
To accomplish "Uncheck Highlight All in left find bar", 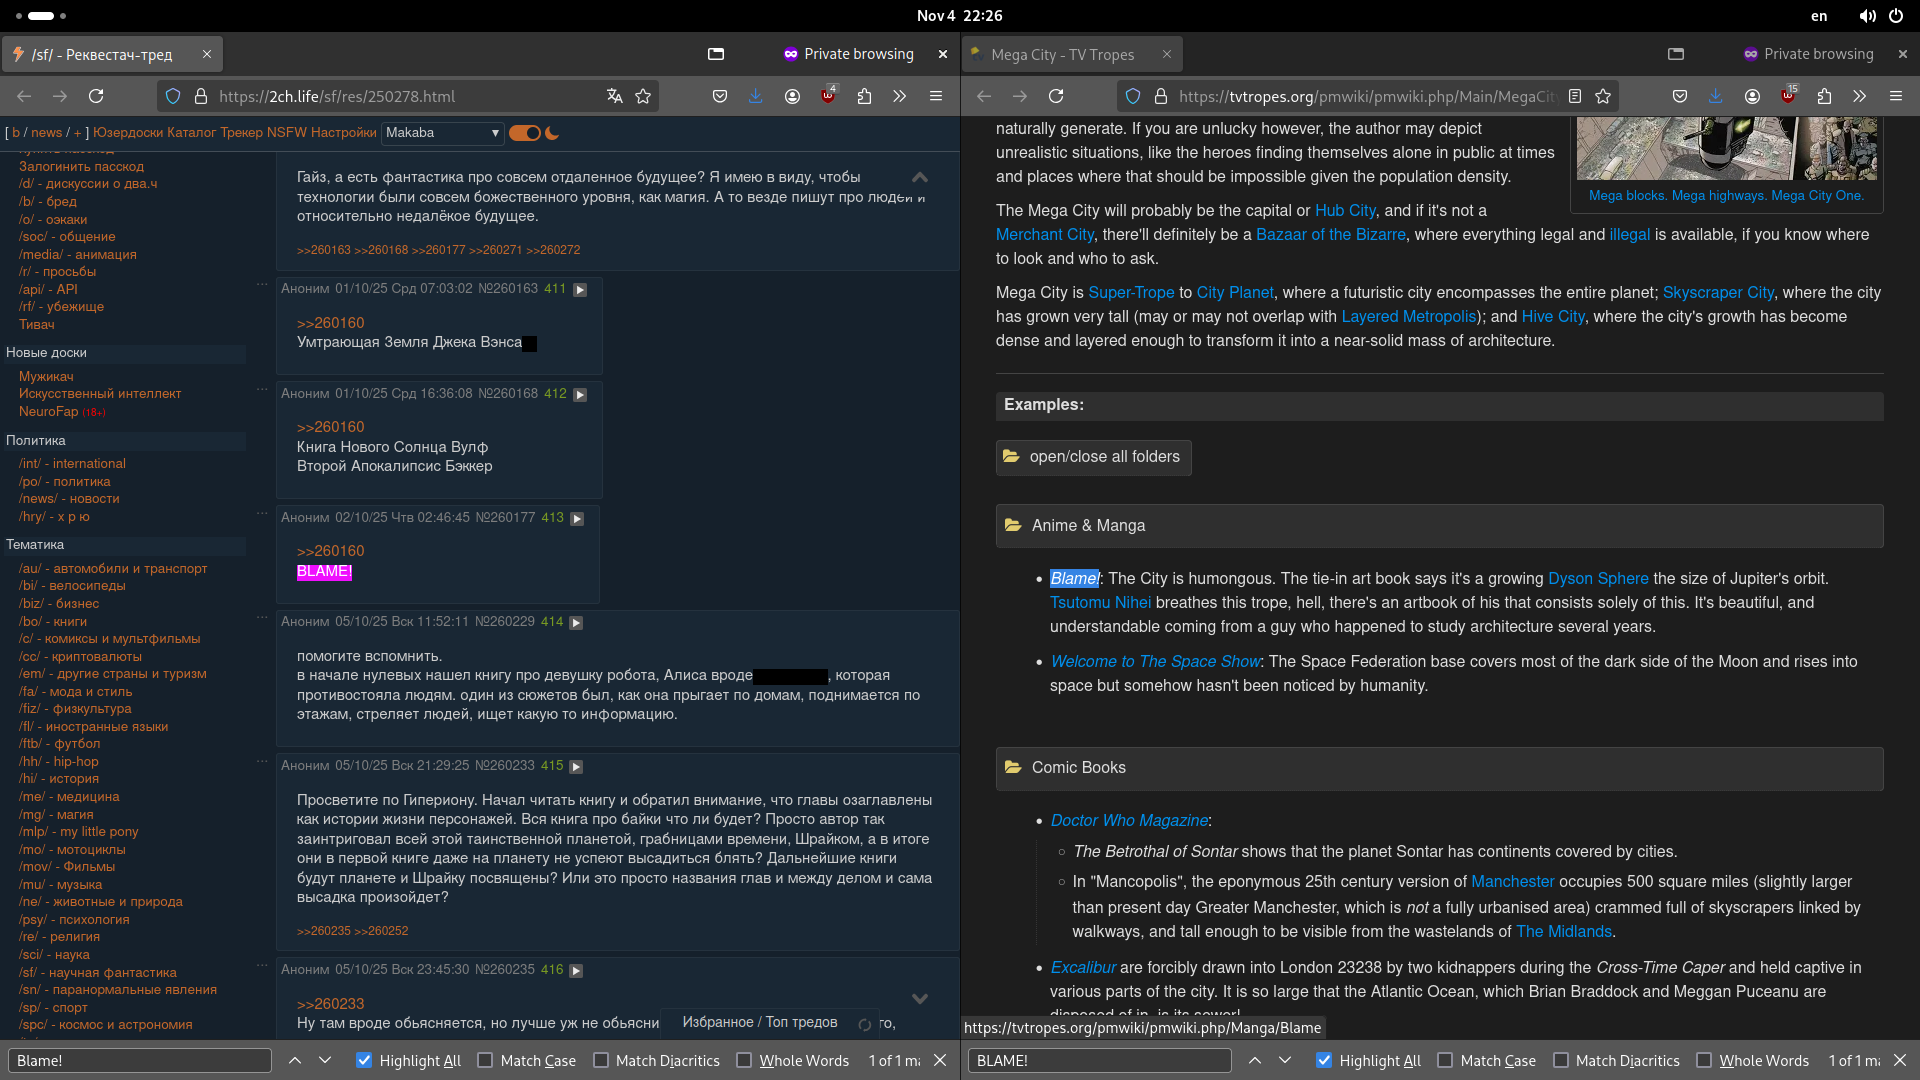I will click(x=364, y=1060).
